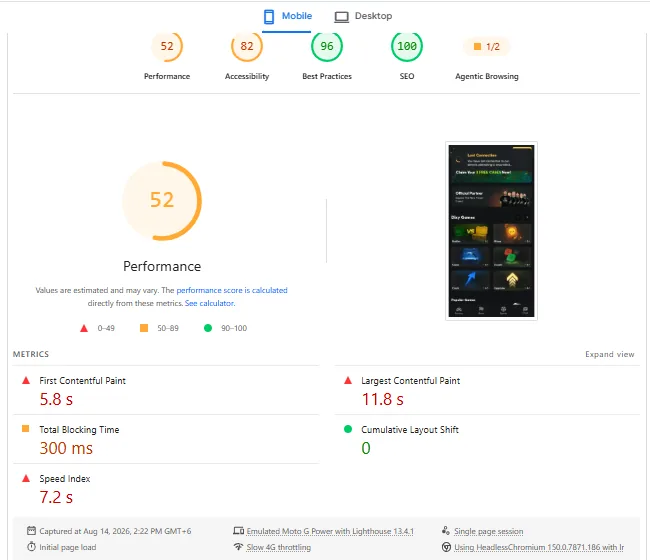This screenshot has width=650, height=560.
Task: Click the 300 ms value
Action: coord(66,448)
